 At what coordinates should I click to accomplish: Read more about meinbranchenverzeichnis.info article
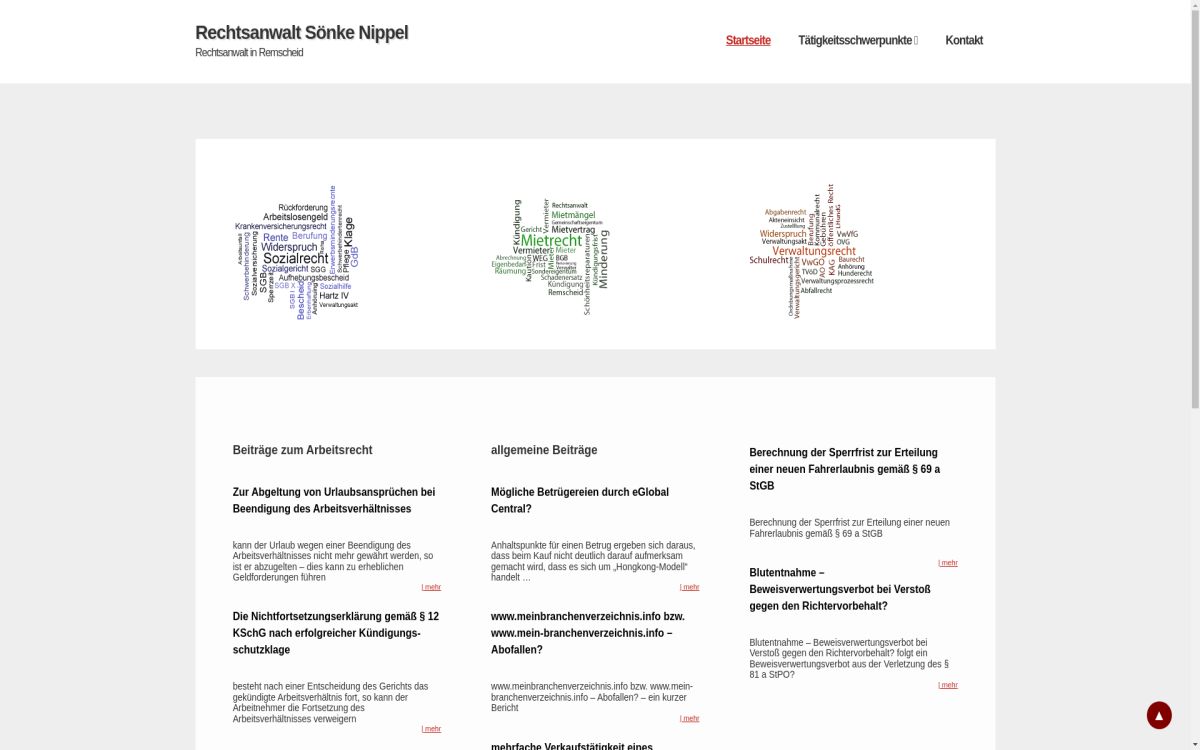tap(690, 718)
